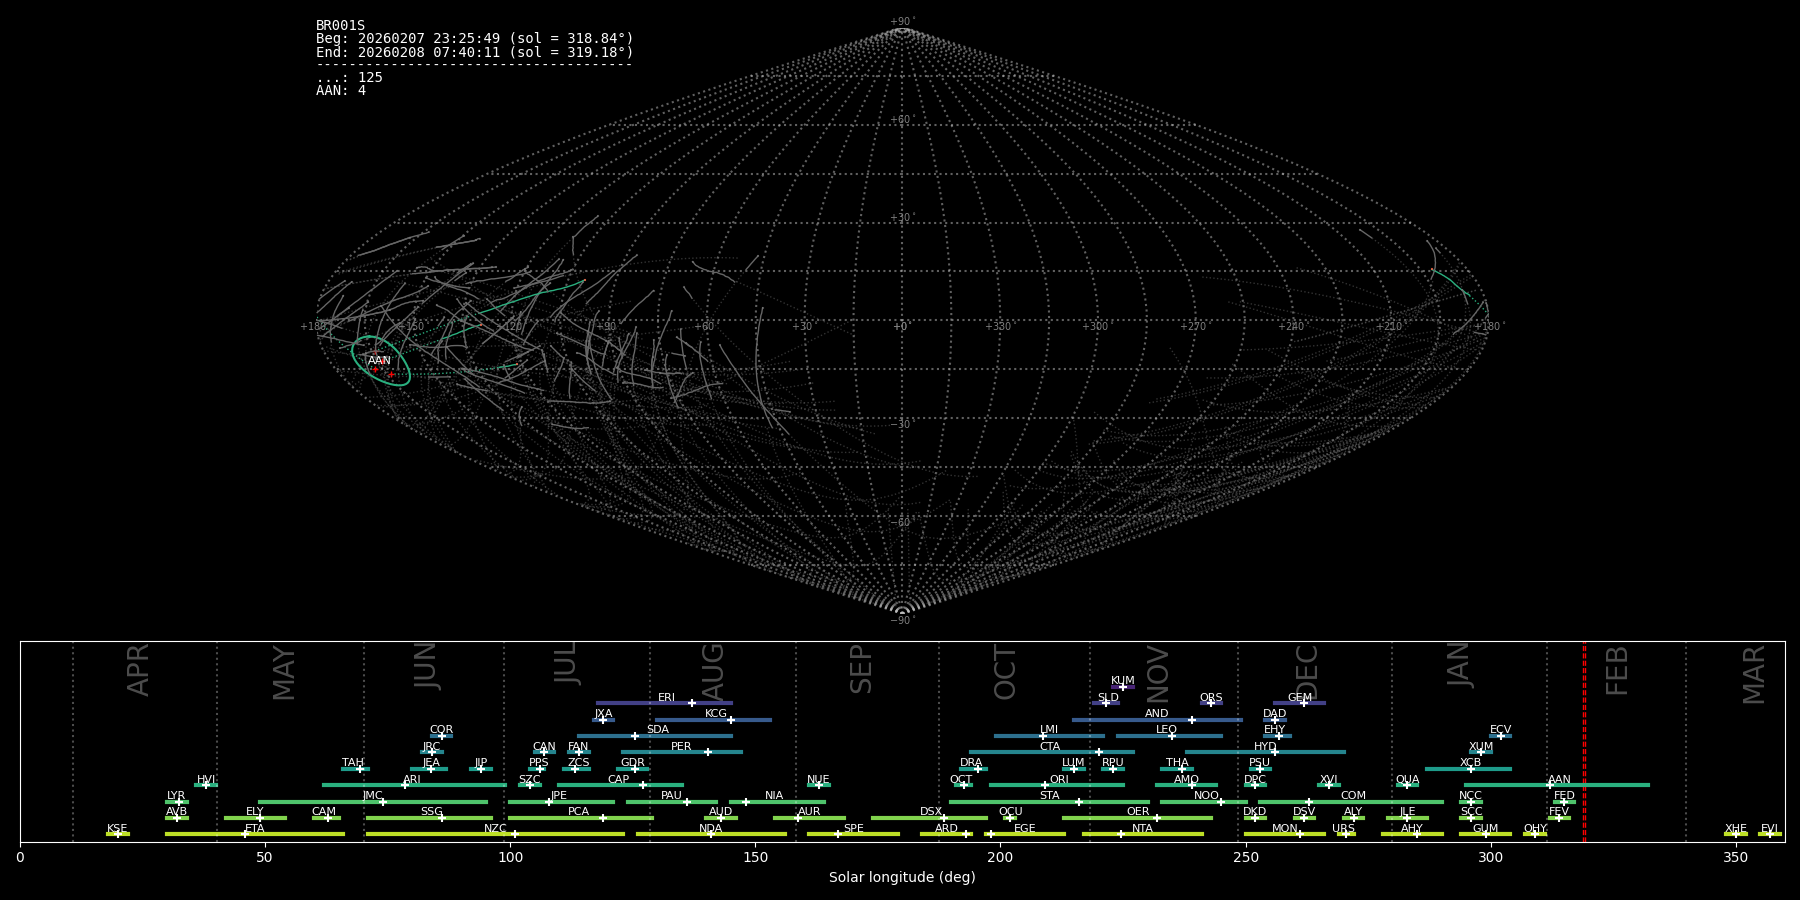Click the white peak marker on PER bar
1800x900 pixels.
[708, 752]
